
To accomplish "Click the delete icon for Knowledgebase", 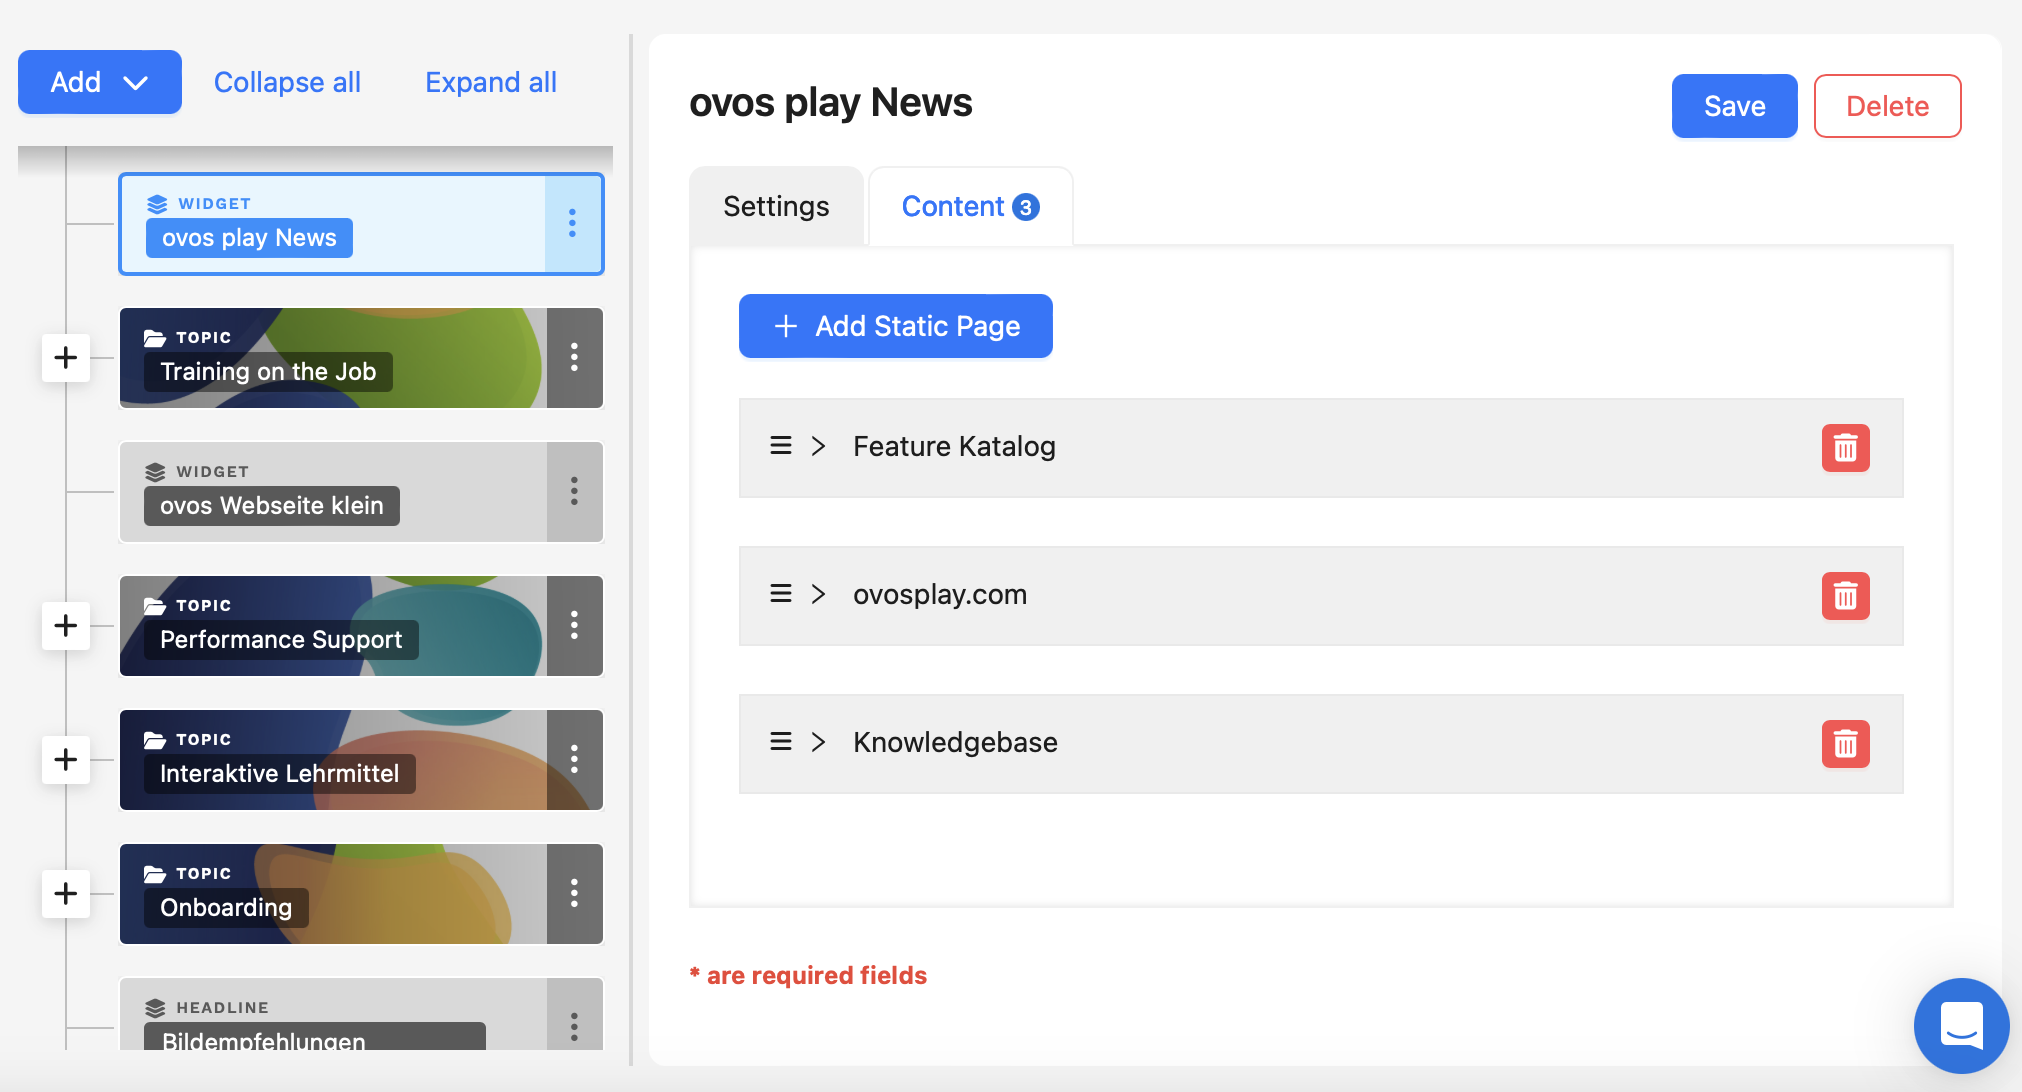I will coord(1845,742).
